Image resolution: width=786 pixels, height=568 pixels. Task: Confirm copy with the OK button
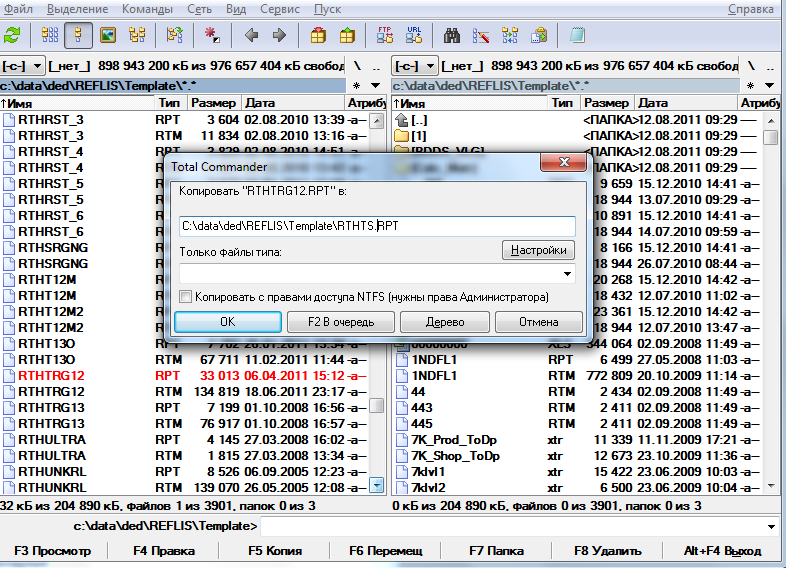pyautogui.click(x=228, y=322)
